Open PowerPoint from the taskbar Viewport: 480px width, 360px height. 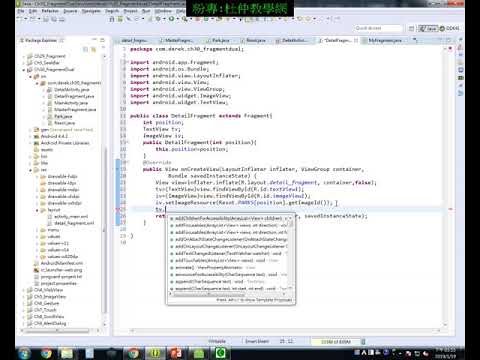click(x=175, y=353)
